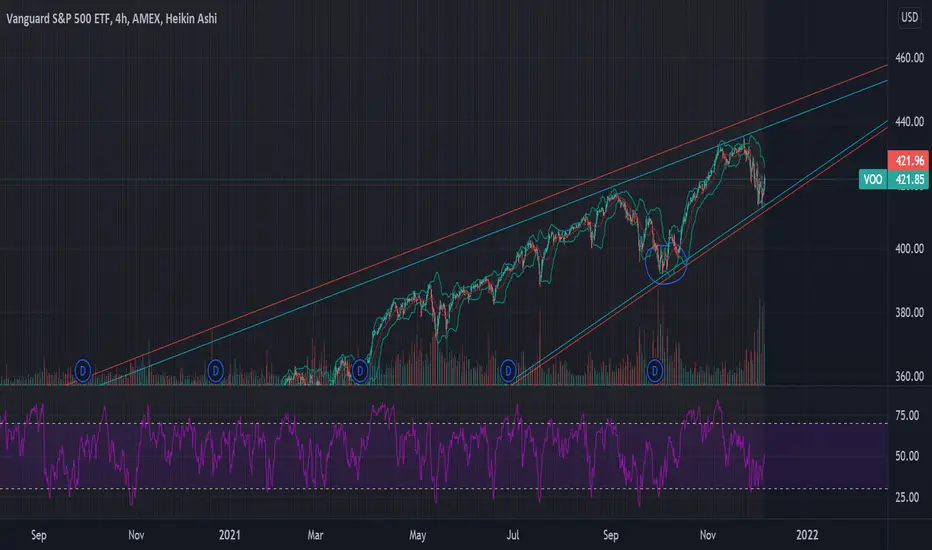Click the 380.00 price axis label
Screen dimensions: 932x550
(909, 313)
